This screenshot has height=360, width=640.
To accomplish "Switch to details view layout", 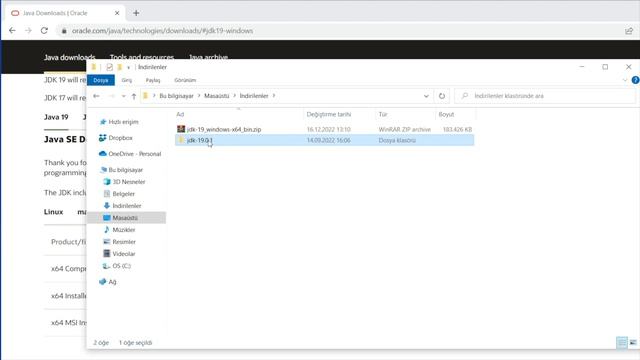I will (622, 342).
